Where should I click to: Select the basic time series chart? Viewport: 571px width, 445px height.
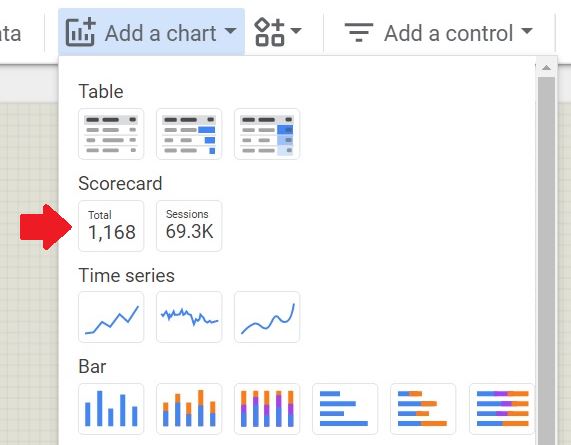tap(111, 317)
